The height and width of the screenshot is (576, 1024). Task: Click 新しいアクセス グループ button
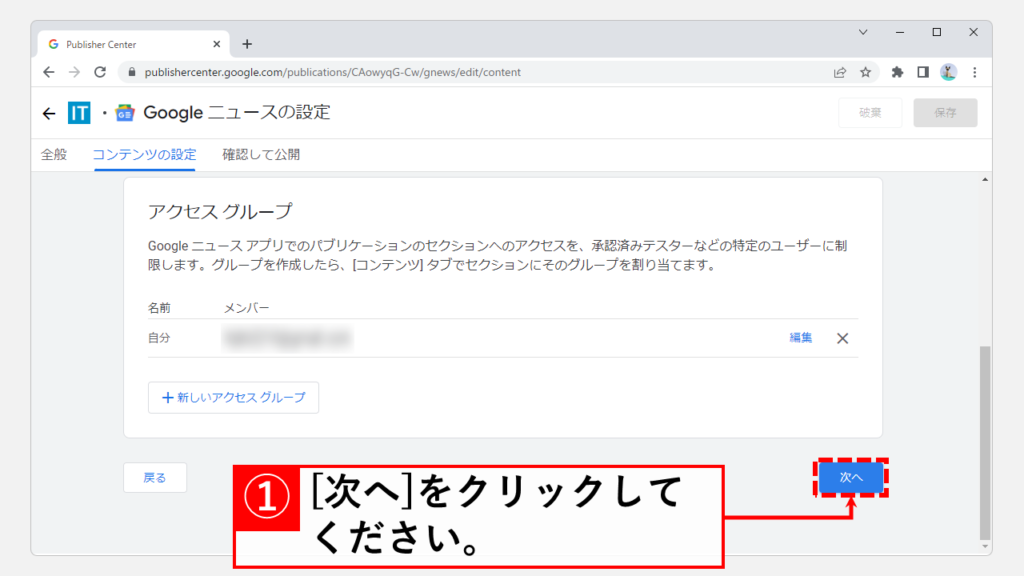coord(233,397)
